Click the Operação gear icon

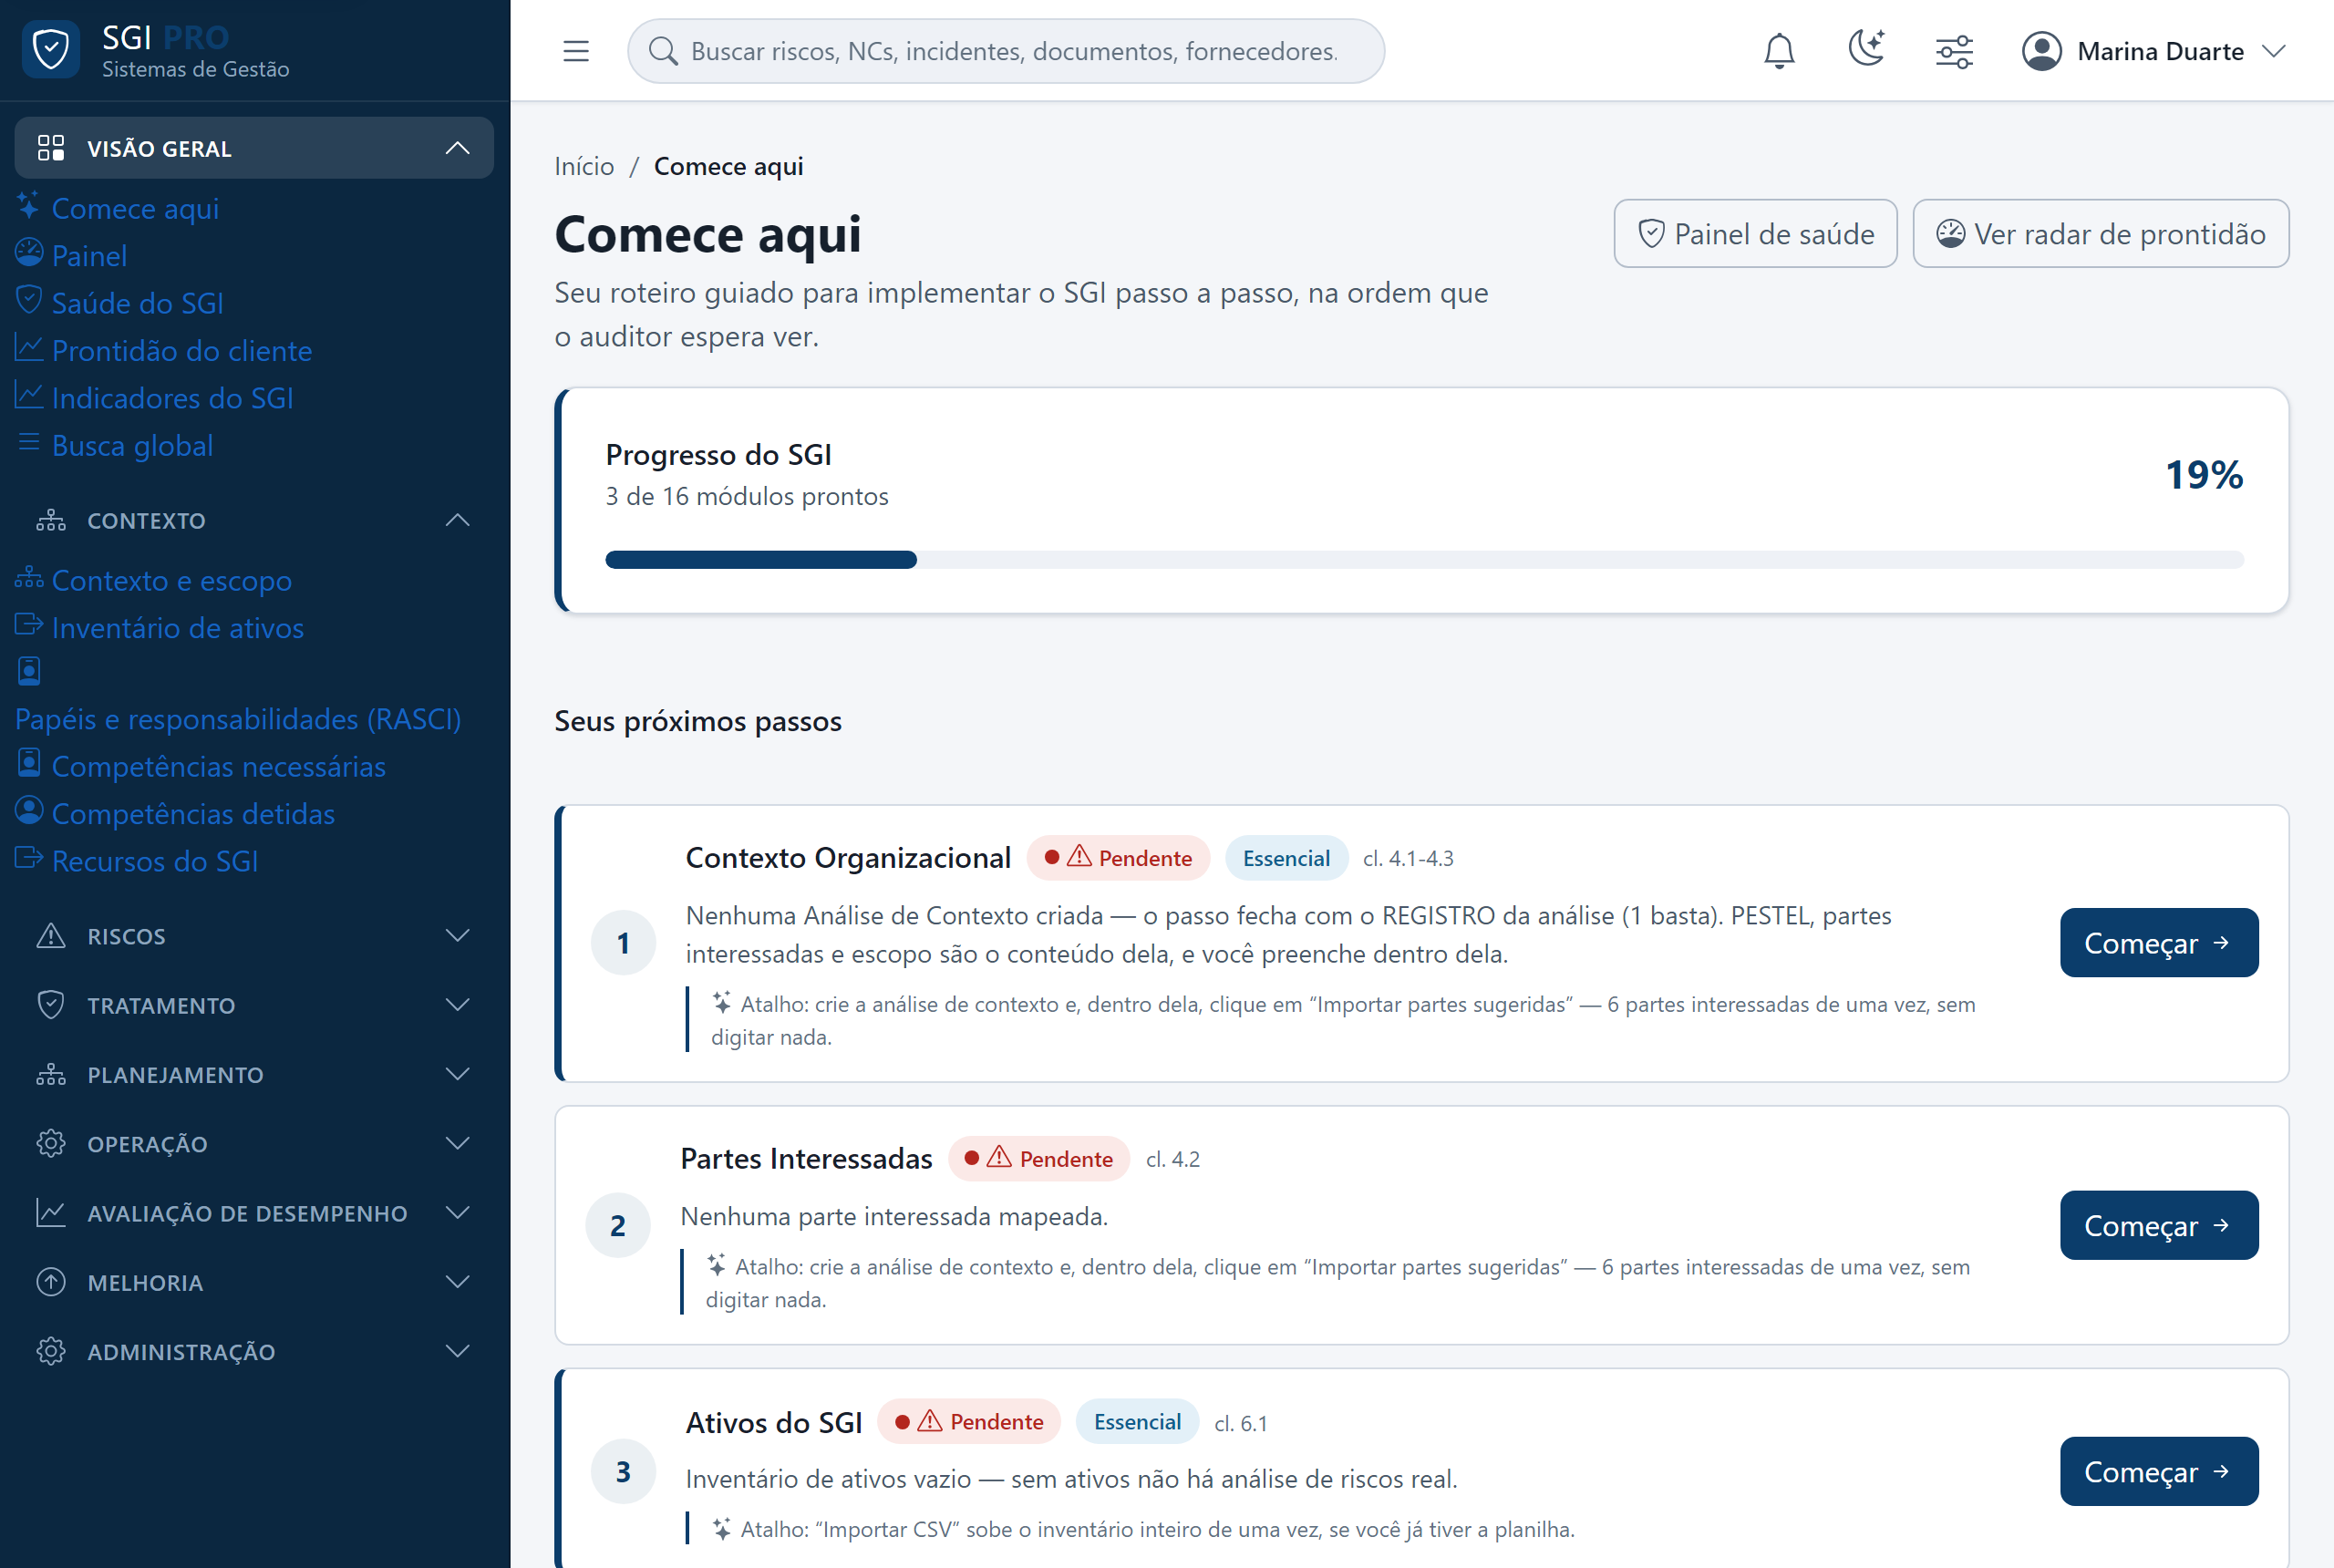click(x=51, y=1143)
